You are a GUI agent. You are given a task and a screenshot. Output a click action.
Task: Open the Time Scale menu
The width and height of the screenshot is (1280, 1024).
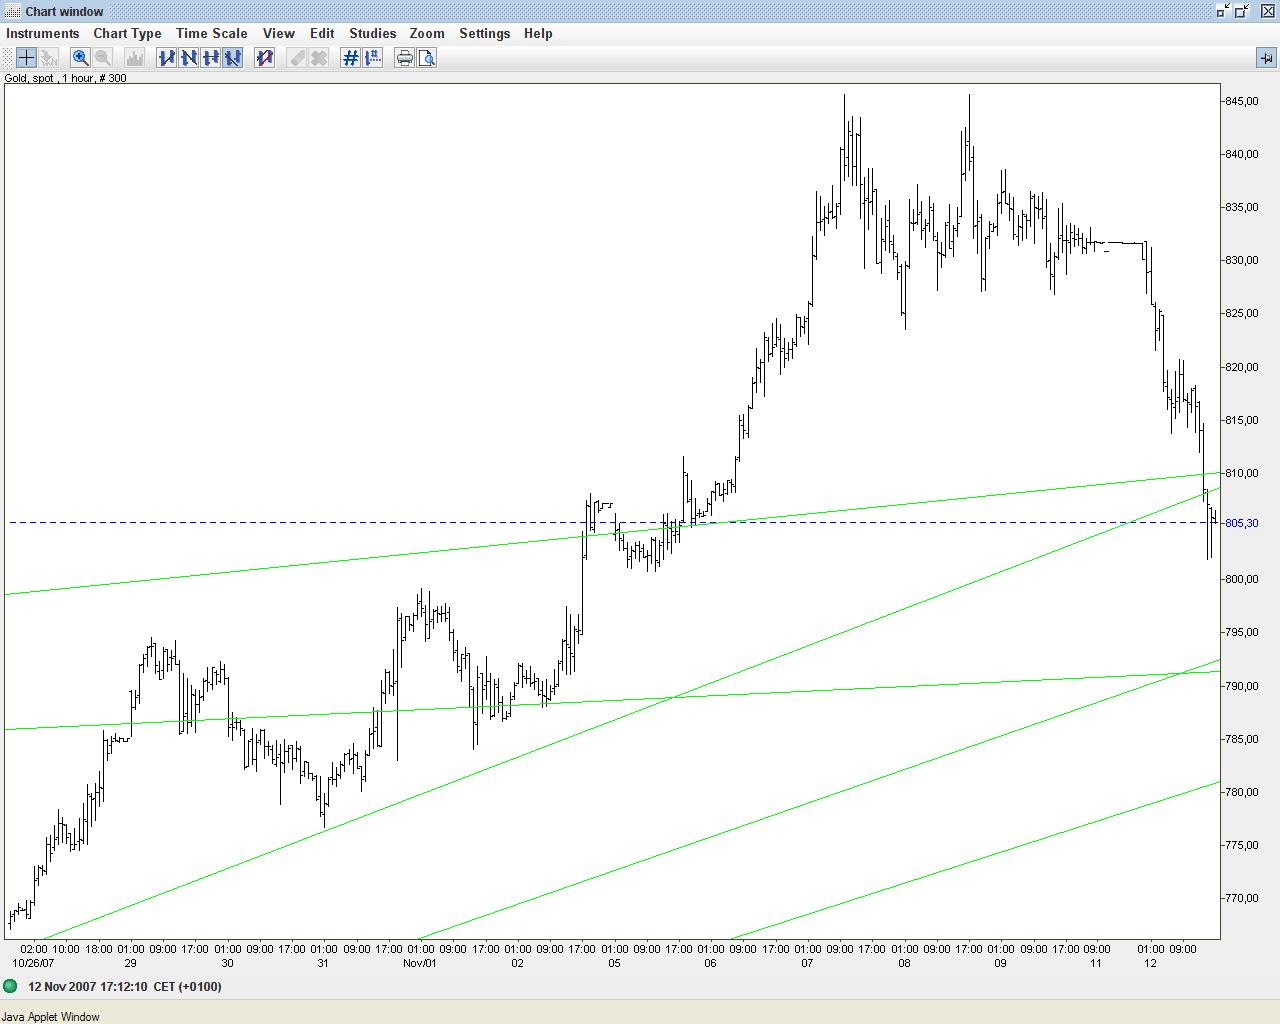click(x=212, y=33)
